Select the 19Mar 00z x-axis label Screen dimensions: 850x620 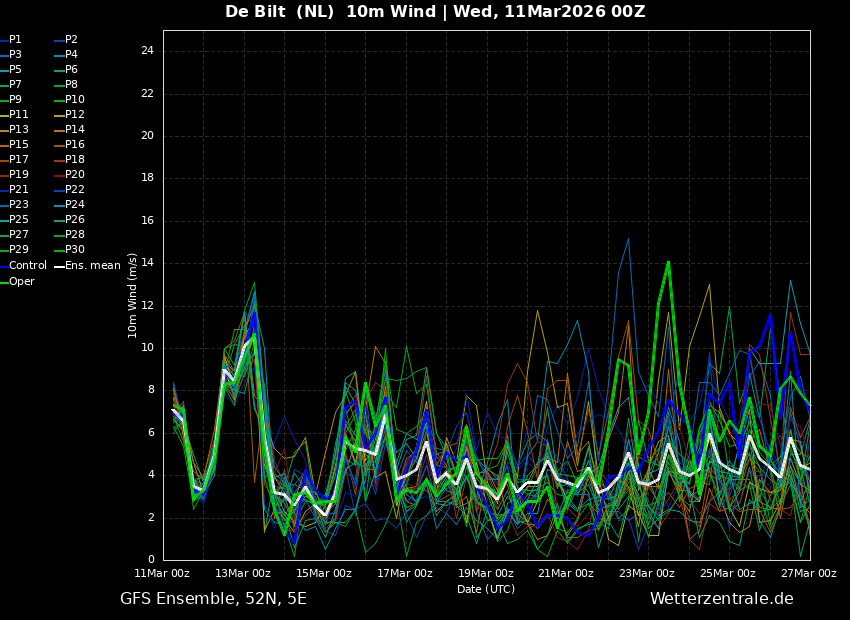(486, 574)
